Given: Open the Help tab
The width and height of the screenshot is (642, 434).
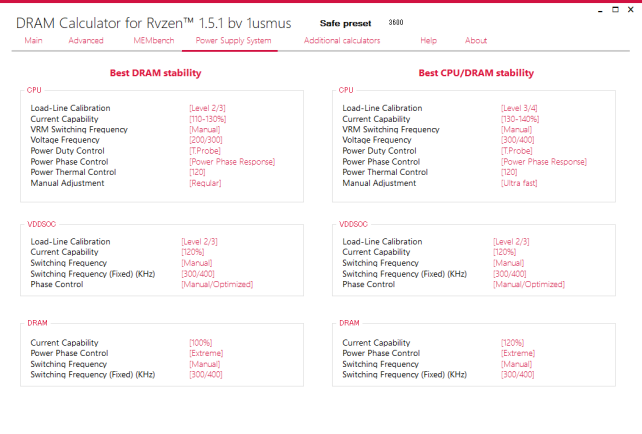Looking at the screenshot, I should (428, 41).
